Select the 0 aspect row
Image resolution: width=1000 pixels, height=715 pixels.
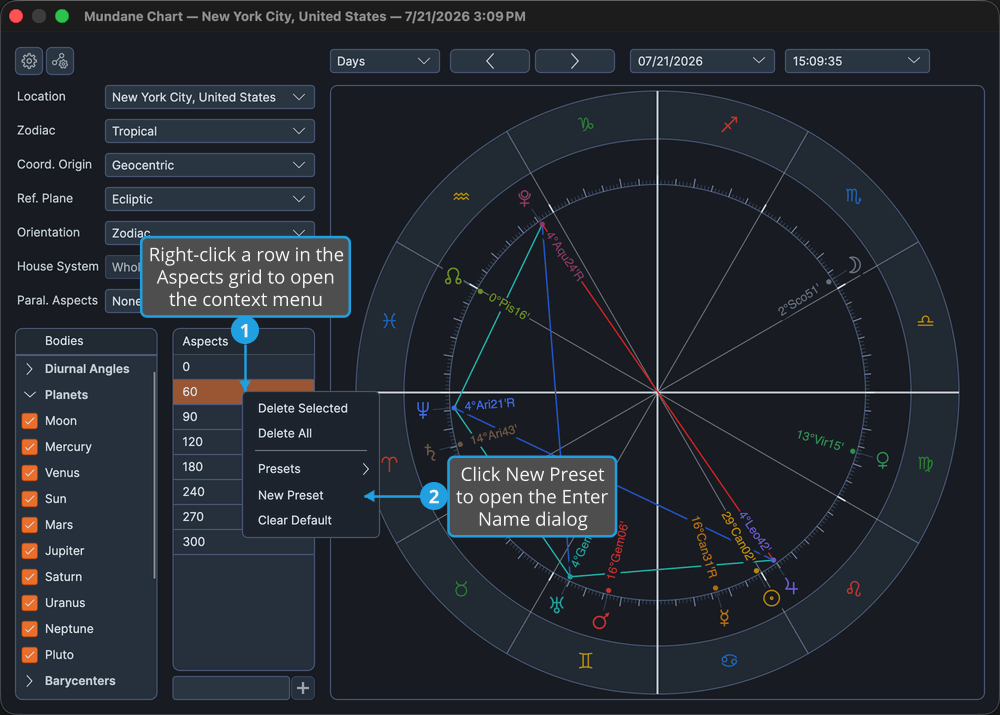point(244,367)
